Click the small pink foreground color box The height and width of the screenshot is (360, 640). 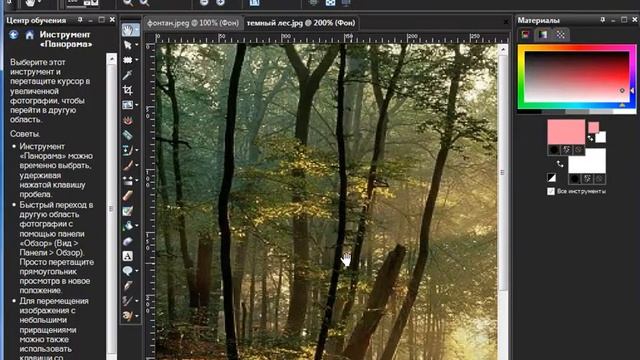click(x=593, y=127)
